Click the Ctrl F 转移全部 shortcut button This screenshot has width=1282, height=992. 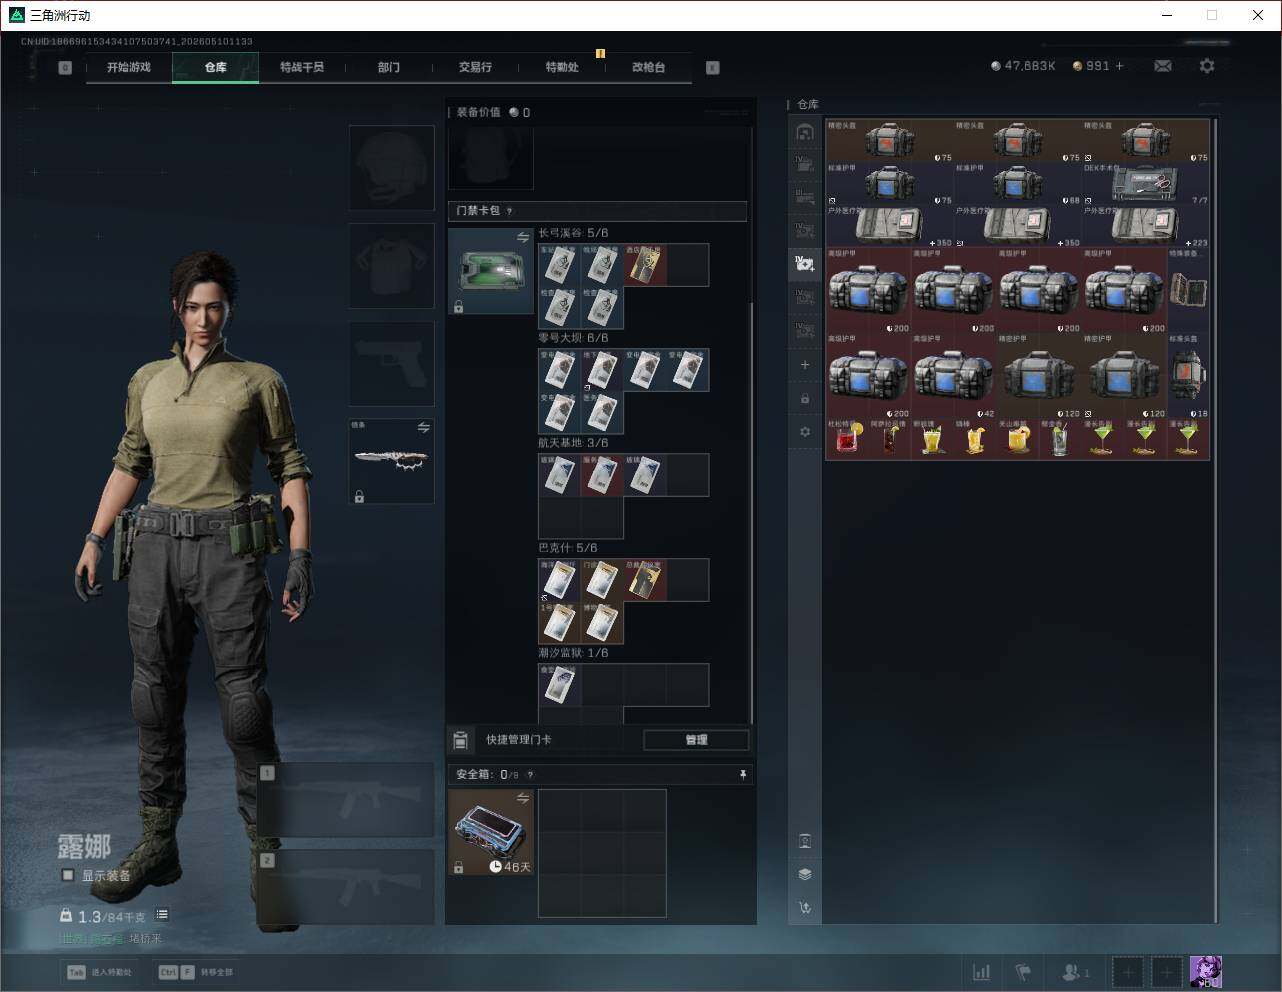196,972
